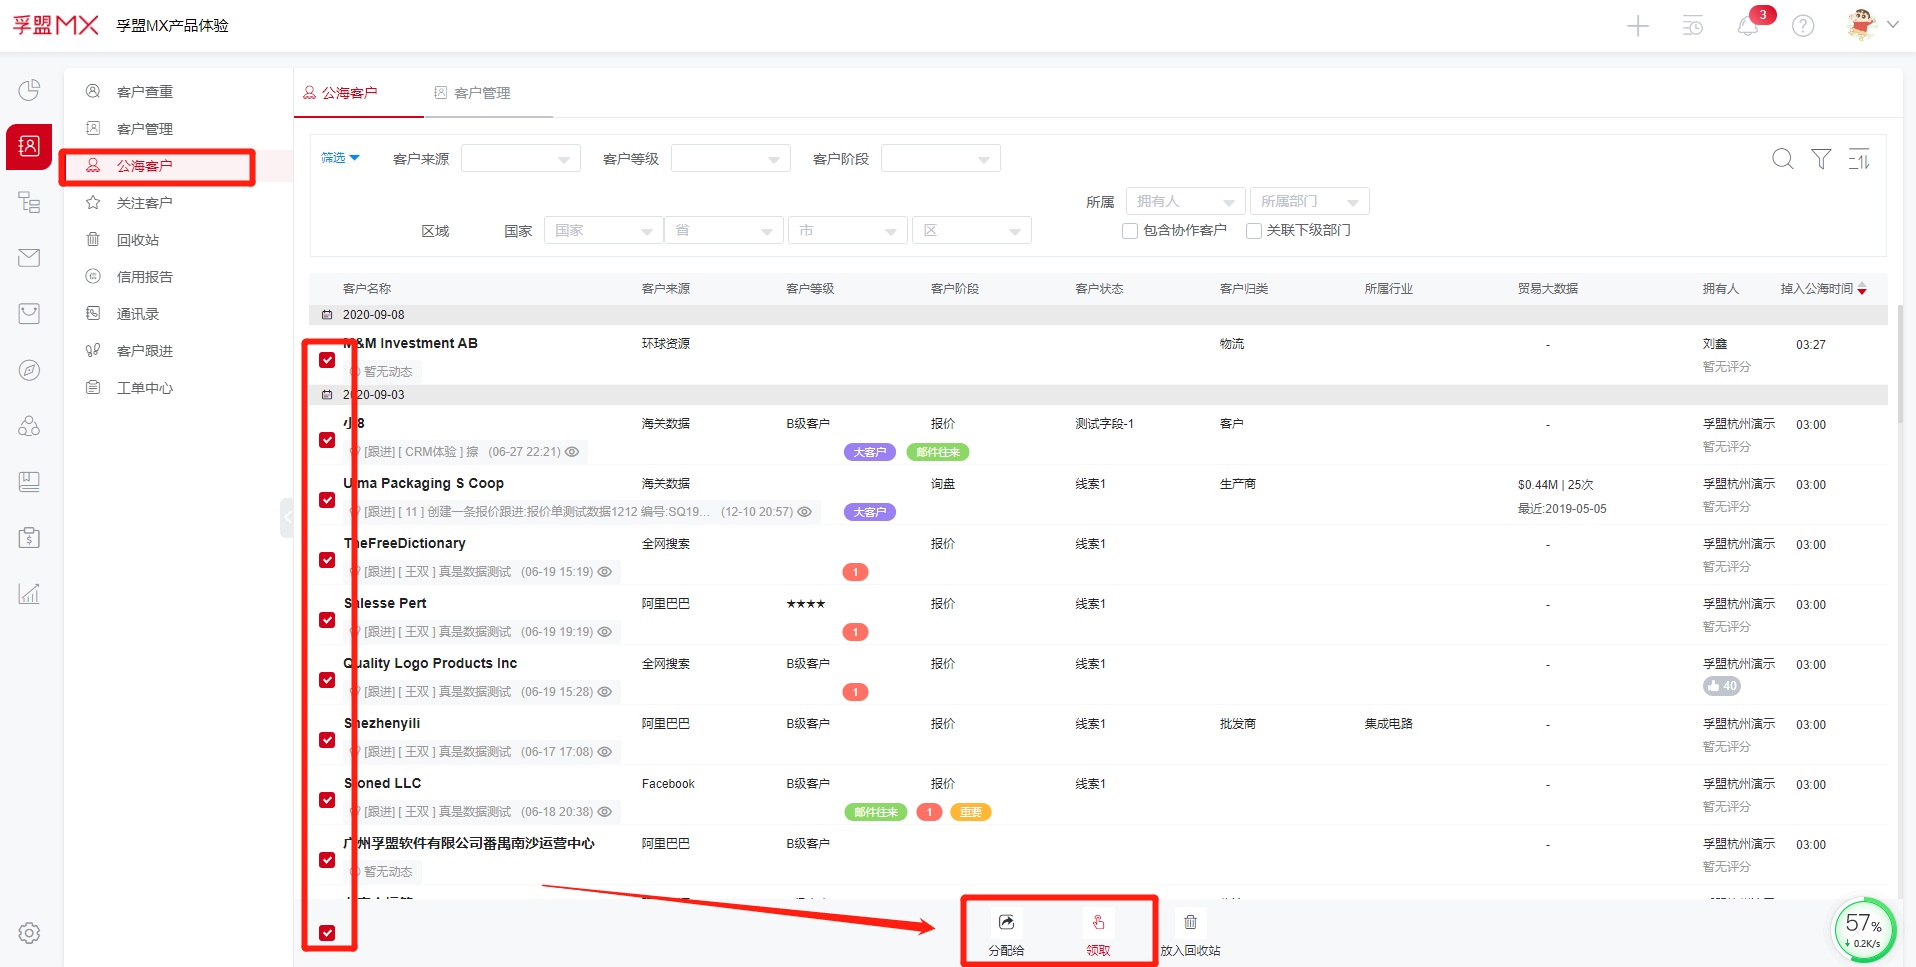1916x967 pixels.
Task: Click the notification bell icon
Action: coord(1747,26)
